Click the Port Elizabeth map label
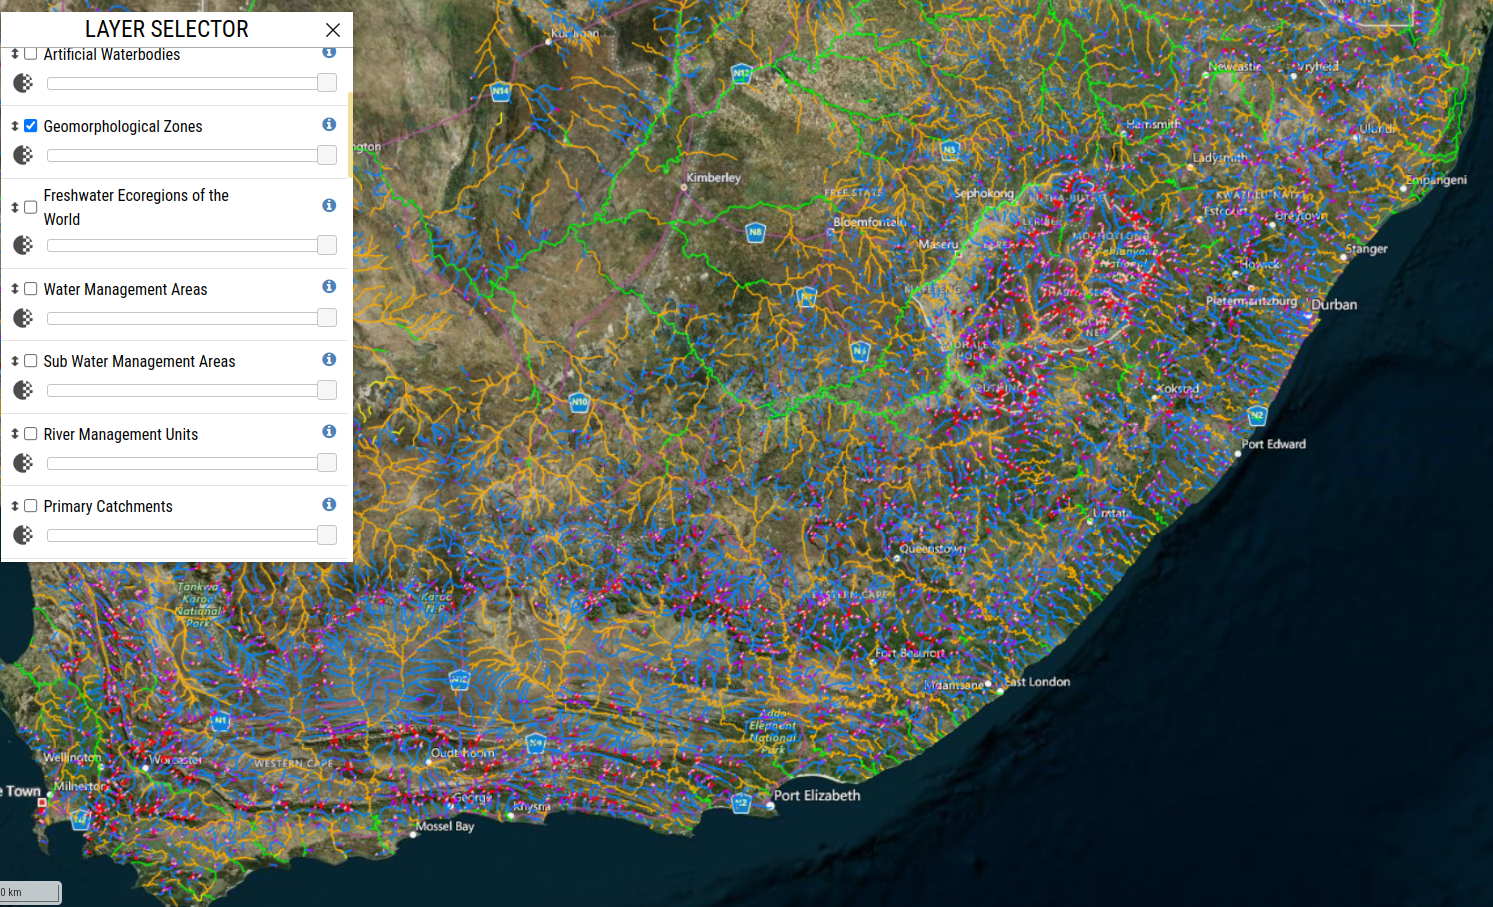The height and width of the screenshot is (907, 1493). [817, 796]
